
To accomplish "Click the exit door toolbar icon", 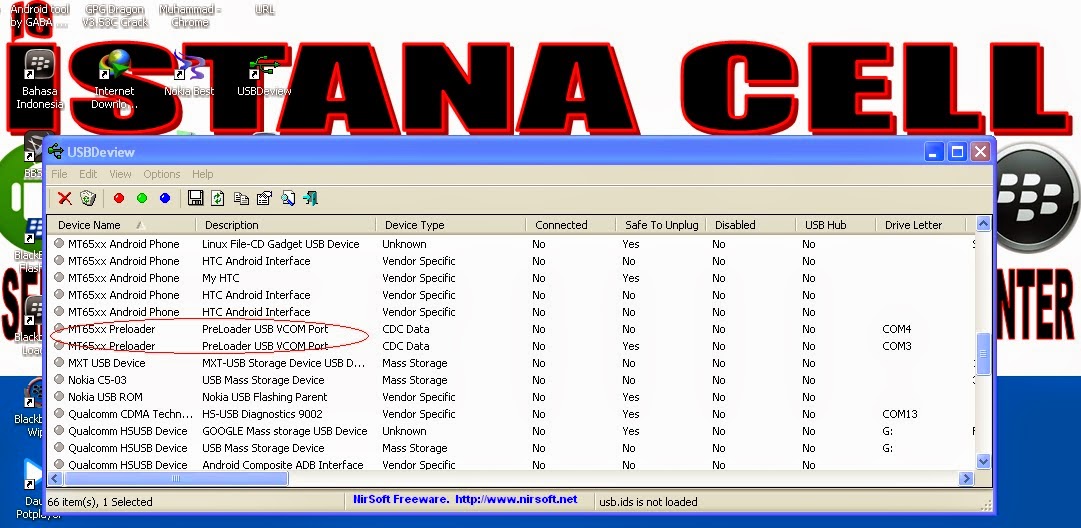I will [x=310, y=199].
